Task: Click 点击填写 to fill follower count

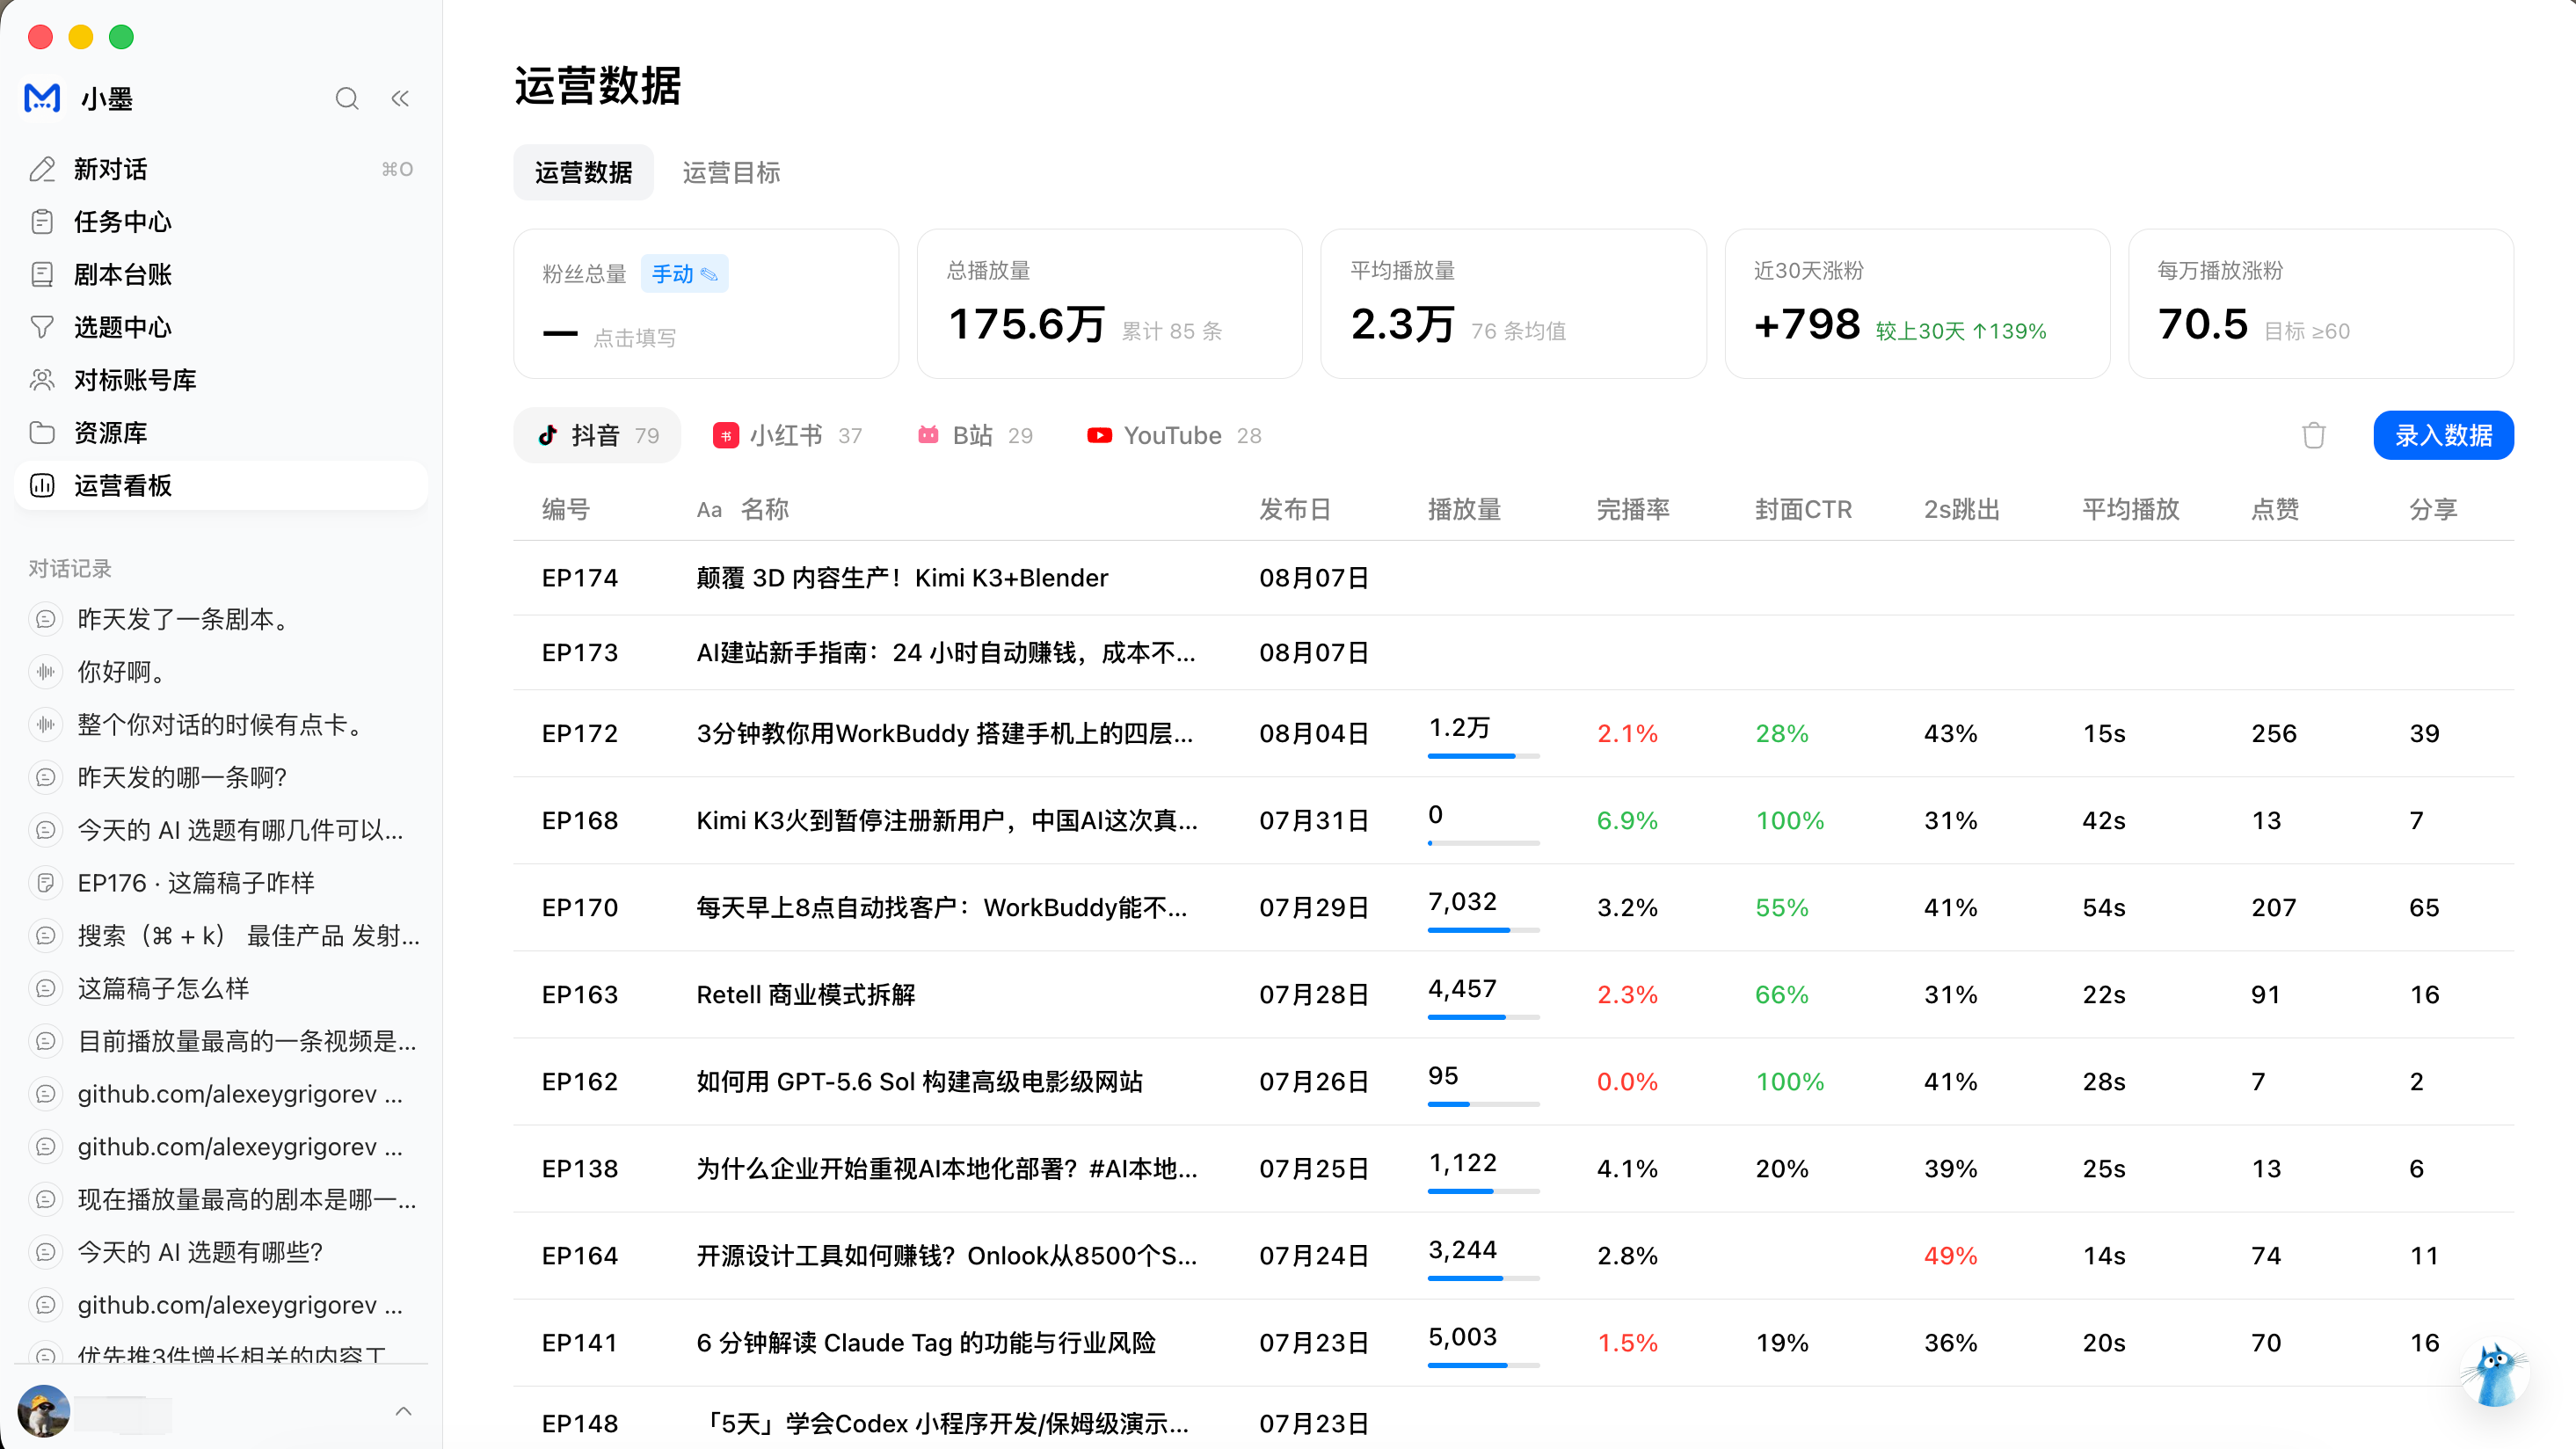Action: 634,338
